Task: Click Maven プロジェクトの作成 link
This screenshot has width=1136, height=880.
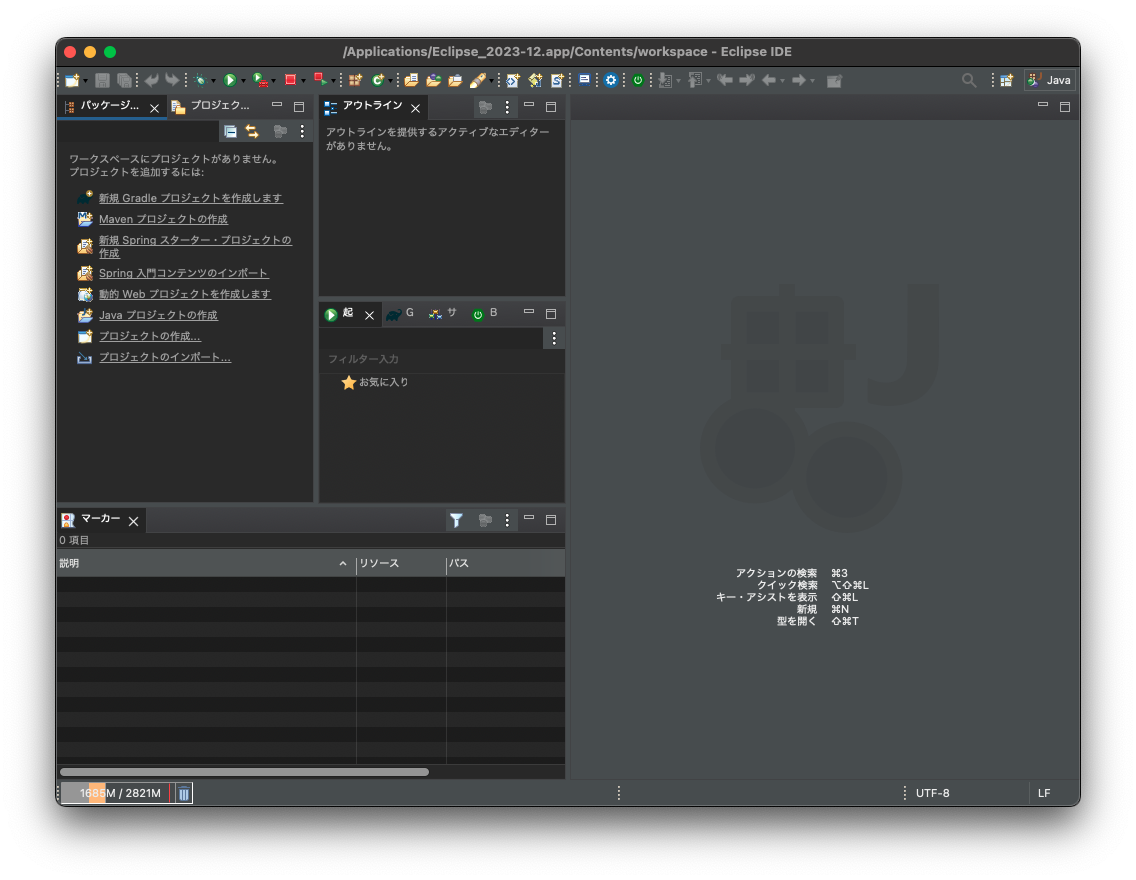Action: click(163, 219)
